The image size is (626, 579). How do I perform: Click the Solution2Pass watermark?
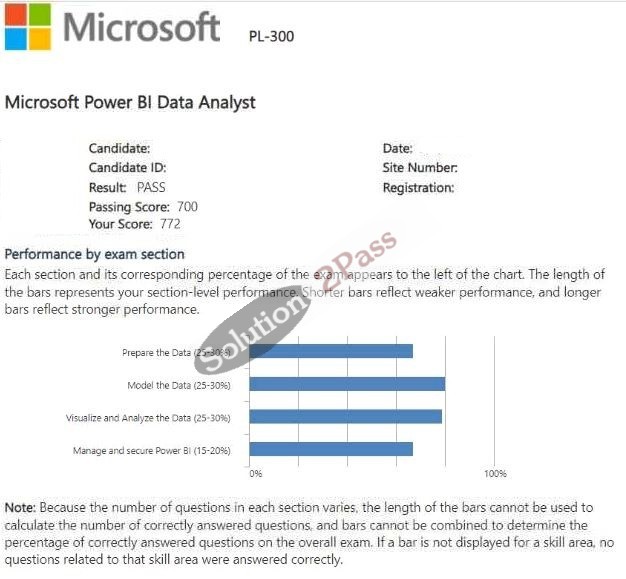(x=295, y=302)
